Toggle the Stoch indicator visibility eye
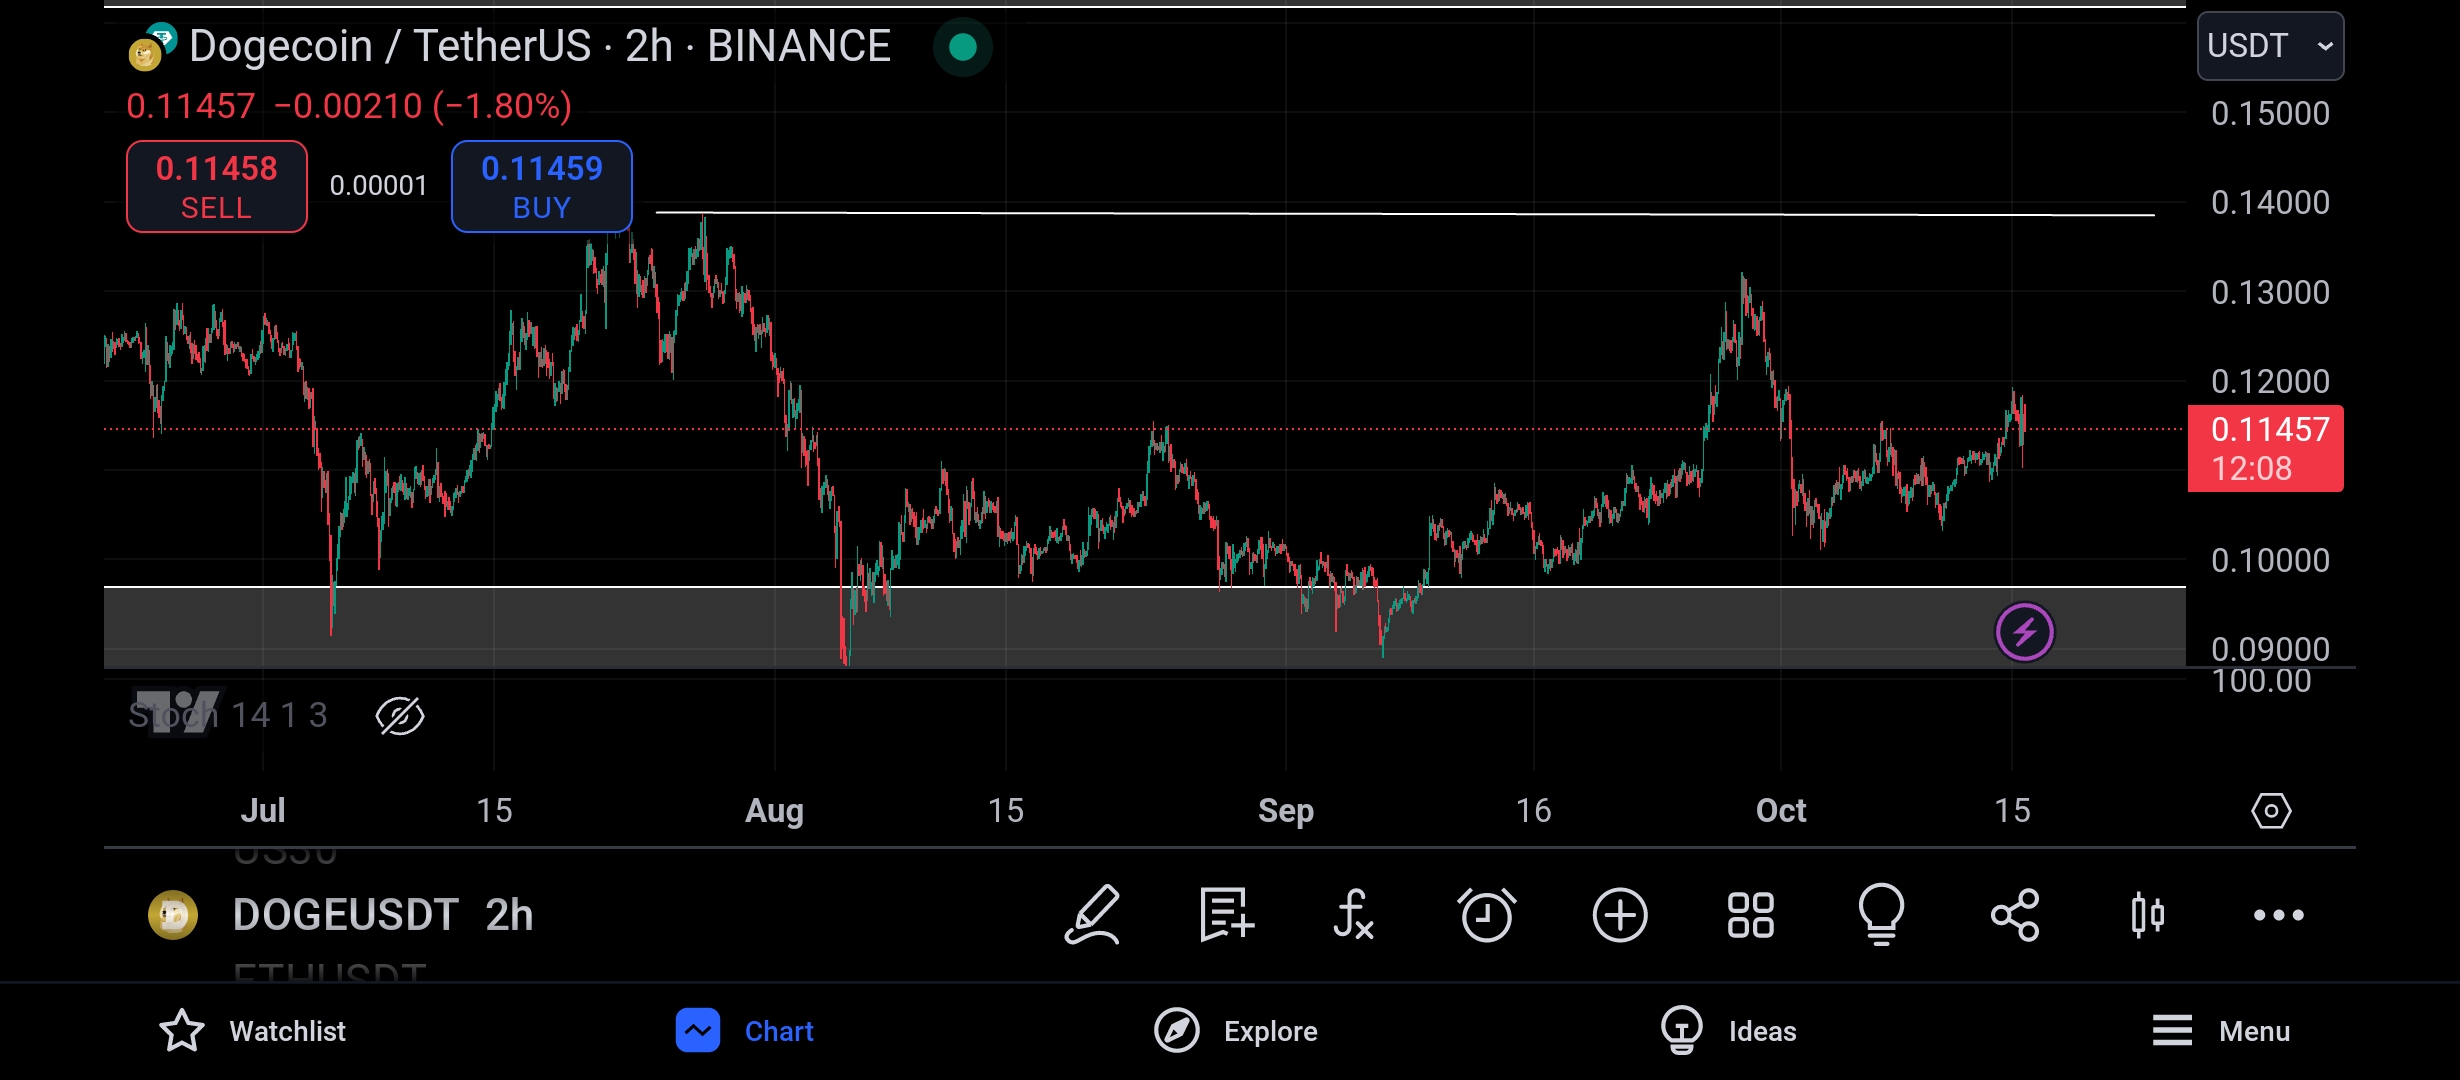This screenshot has width=2460, height=1080. (x=400, y=716)
